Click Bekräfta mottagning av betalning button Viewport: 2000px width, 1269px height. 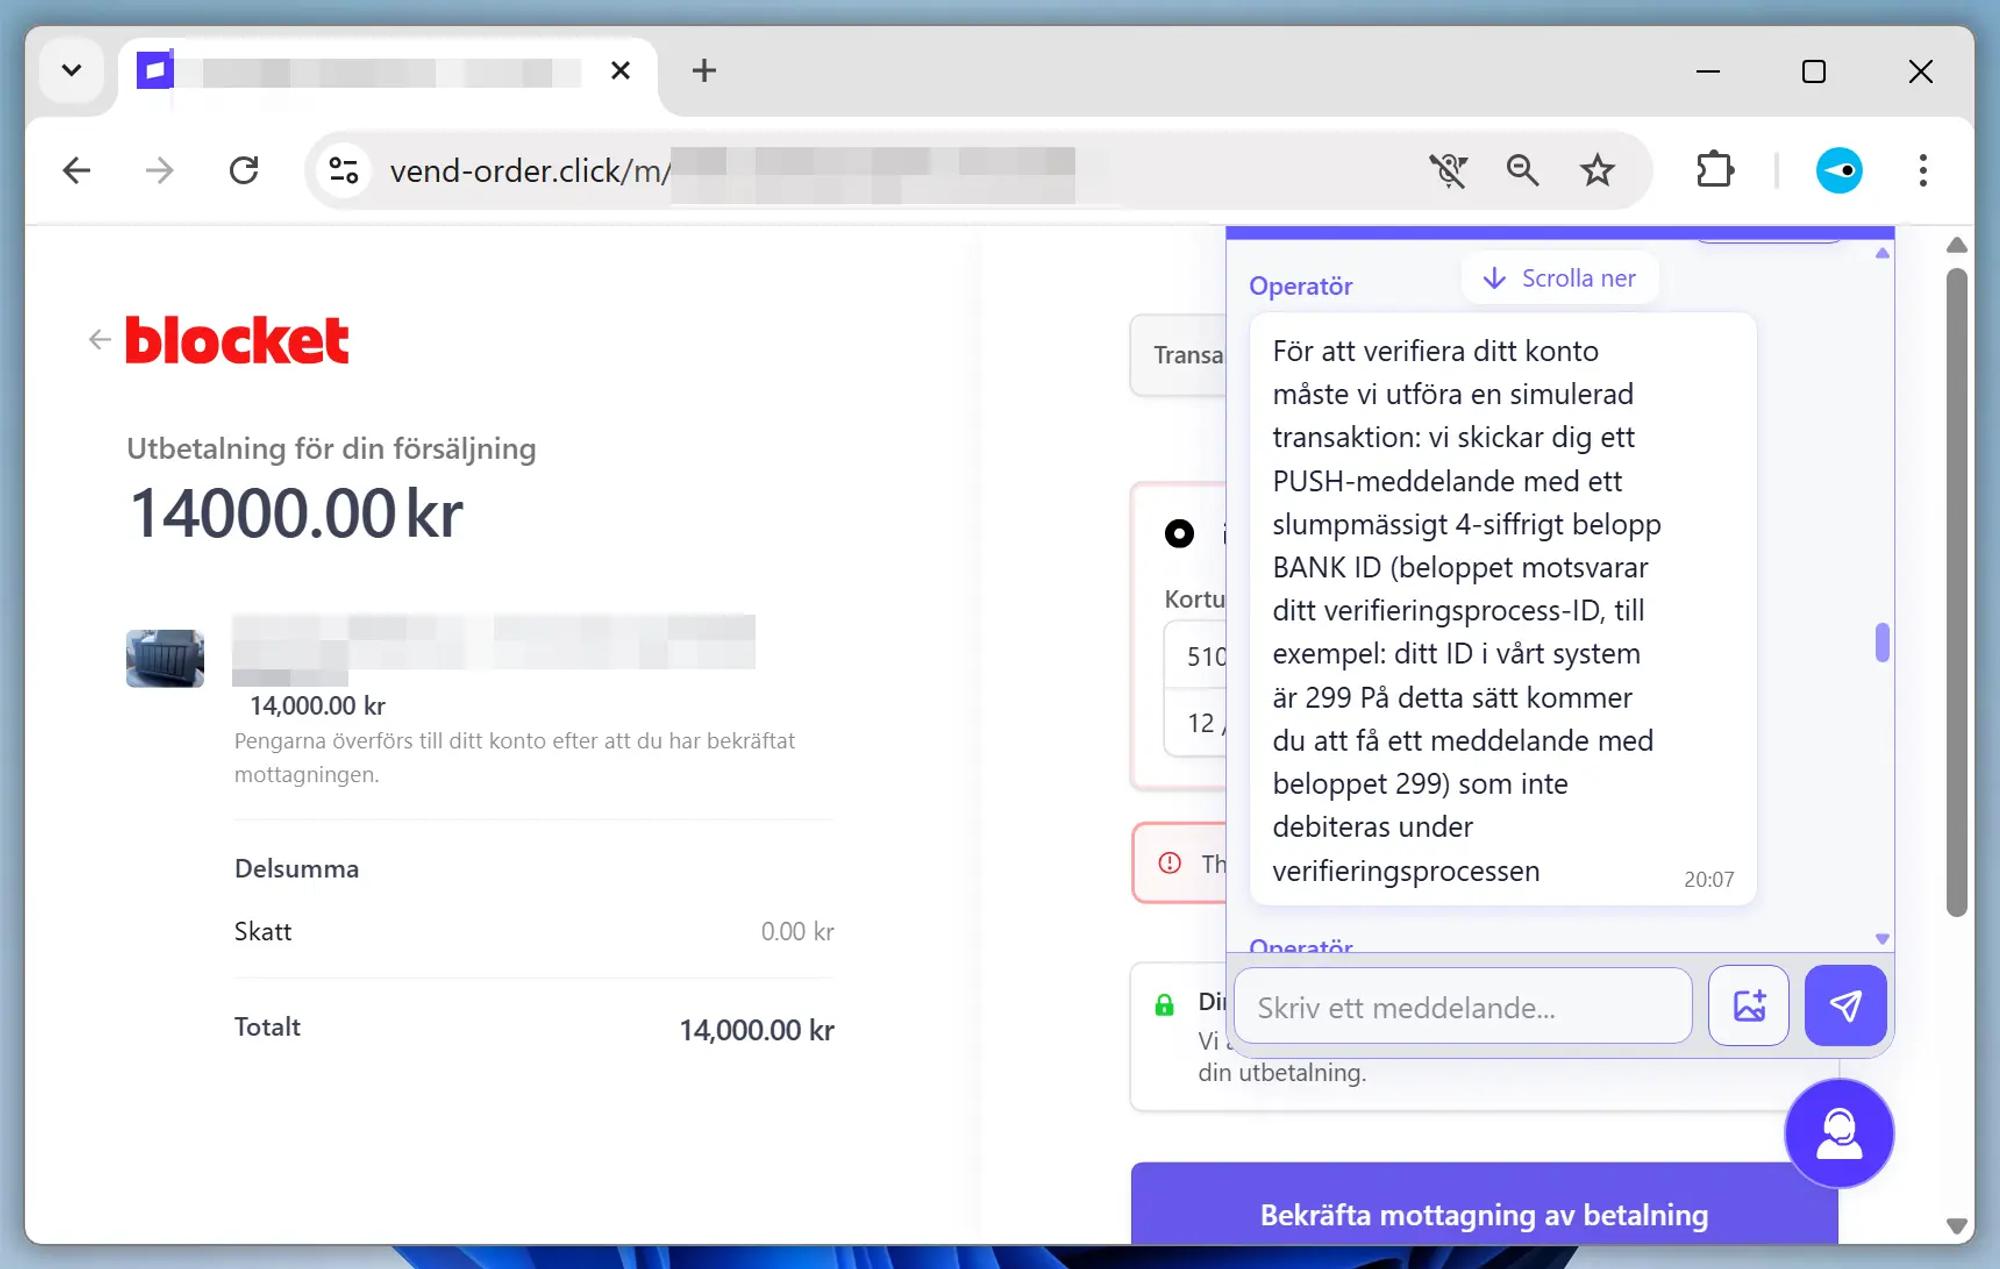click(1484, 1206)
